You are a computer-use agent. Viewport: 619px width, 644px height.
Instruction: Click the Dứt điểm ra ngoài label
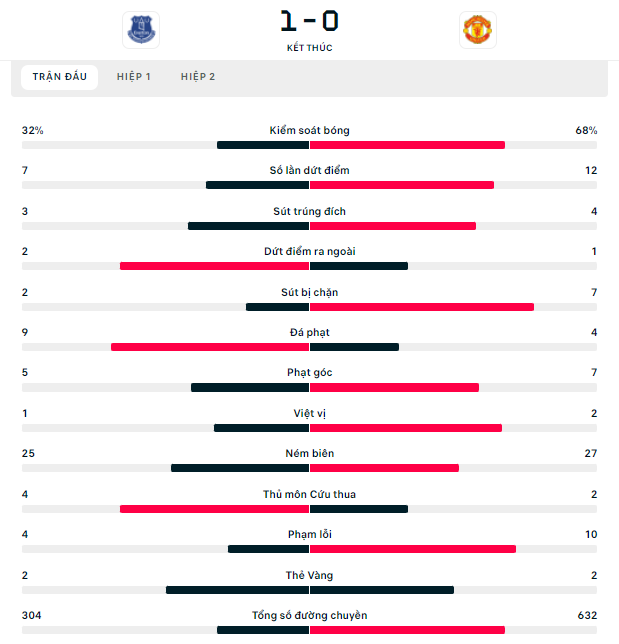click(309, 251)
